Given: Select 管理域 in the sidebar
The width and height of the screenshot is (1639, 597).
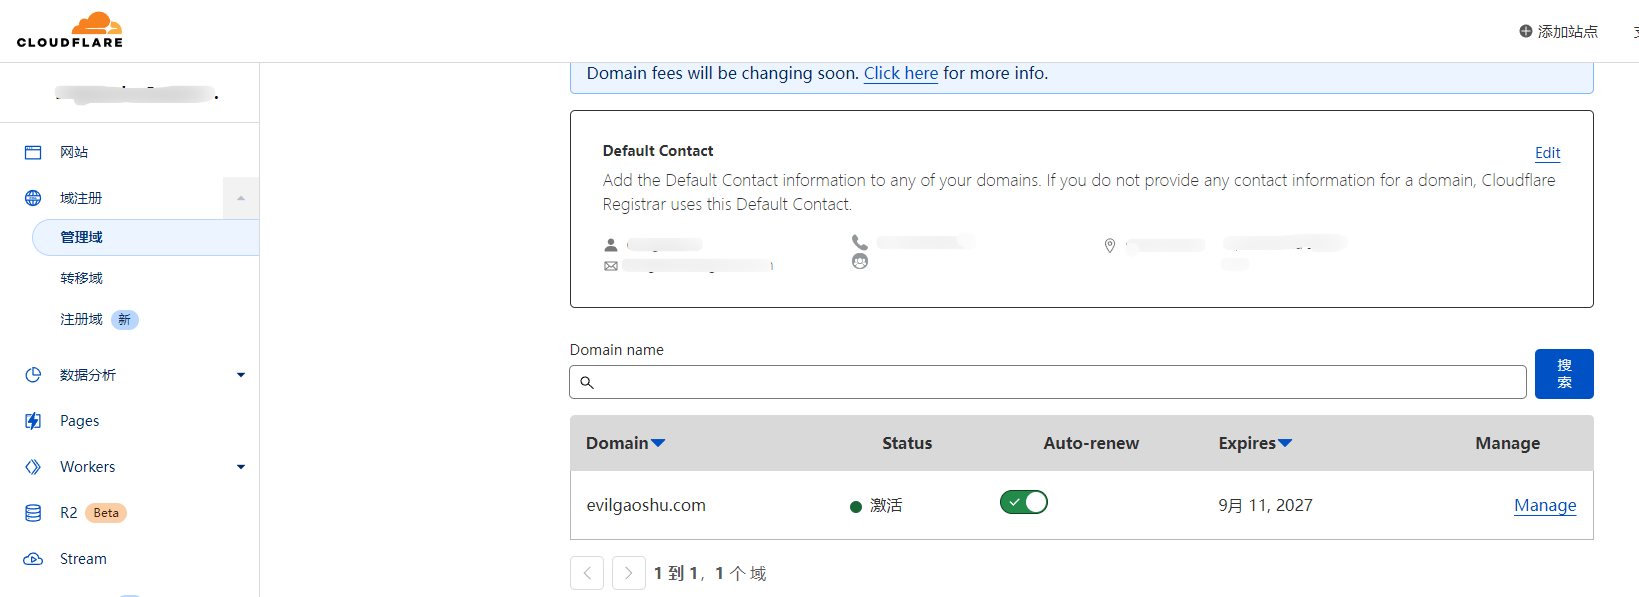Looking at the screenshot, I should click(x=146, y=237).
